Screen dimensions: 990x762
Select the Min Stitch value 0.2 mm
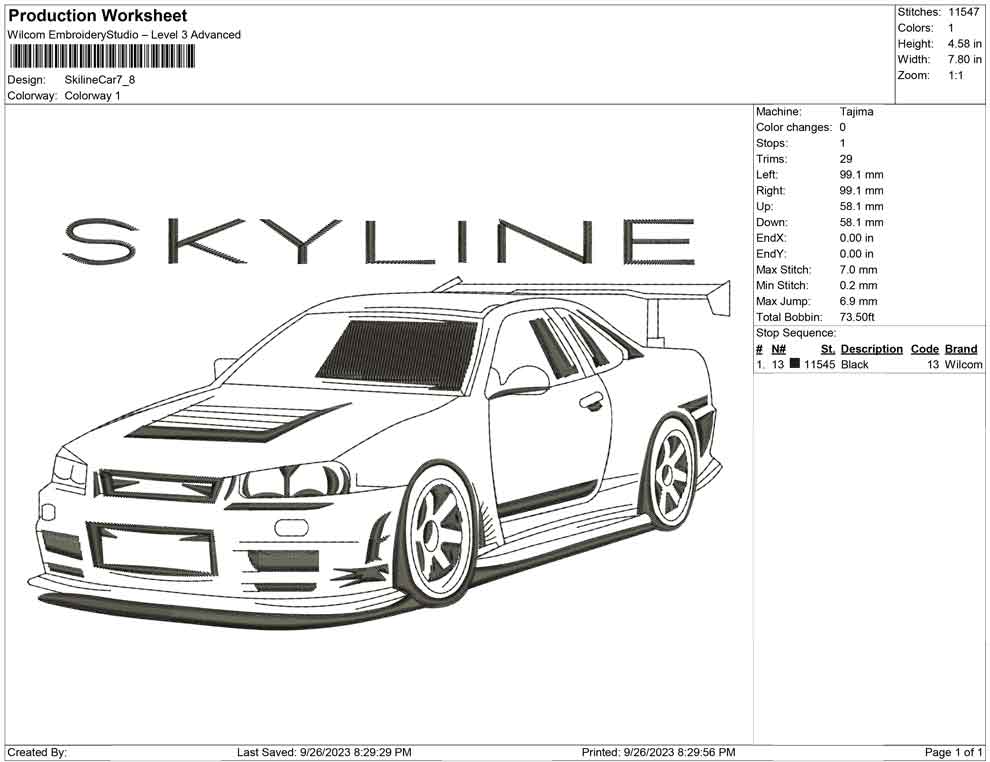click(858, 285)
